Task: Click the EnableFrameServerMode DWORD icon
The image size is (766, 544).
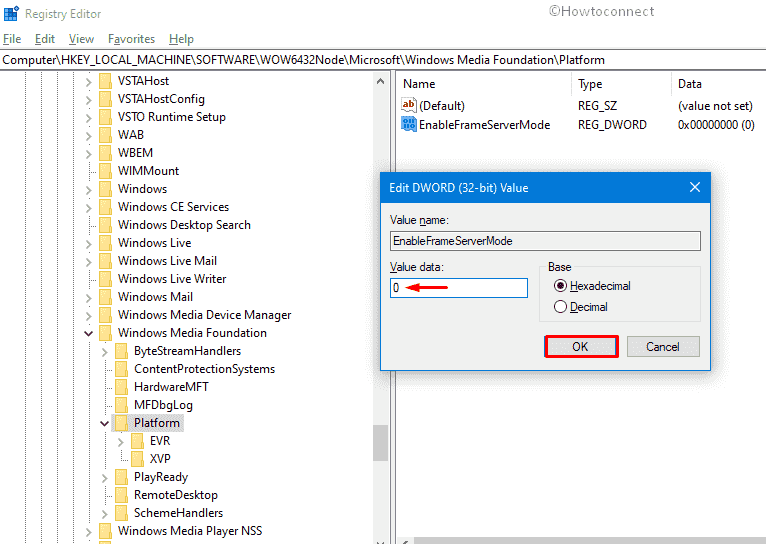Action: click(x=408, y=124)
